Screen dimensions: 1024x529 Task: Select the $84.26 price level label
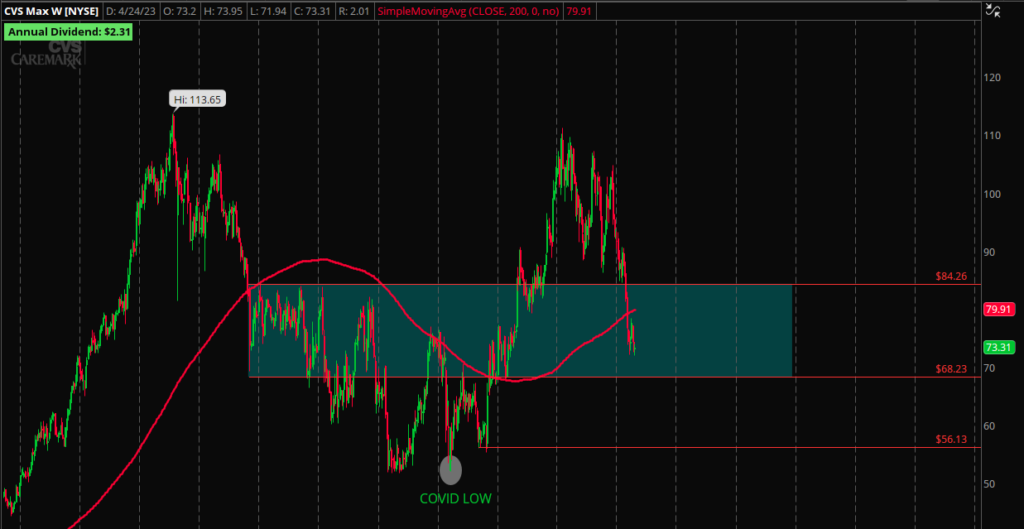tap(950, 275)
